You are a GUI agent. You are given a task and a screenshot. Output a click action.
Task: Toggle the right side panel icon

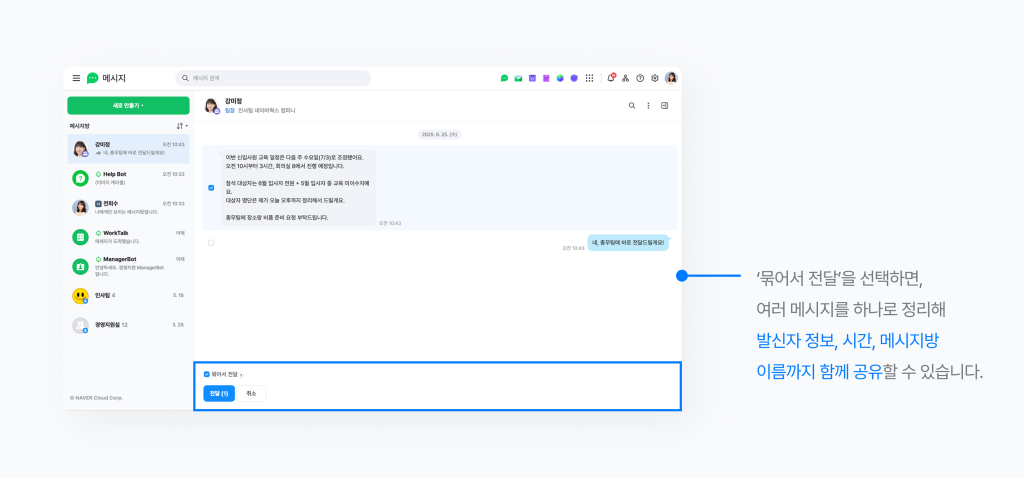(x=665, y=105)
